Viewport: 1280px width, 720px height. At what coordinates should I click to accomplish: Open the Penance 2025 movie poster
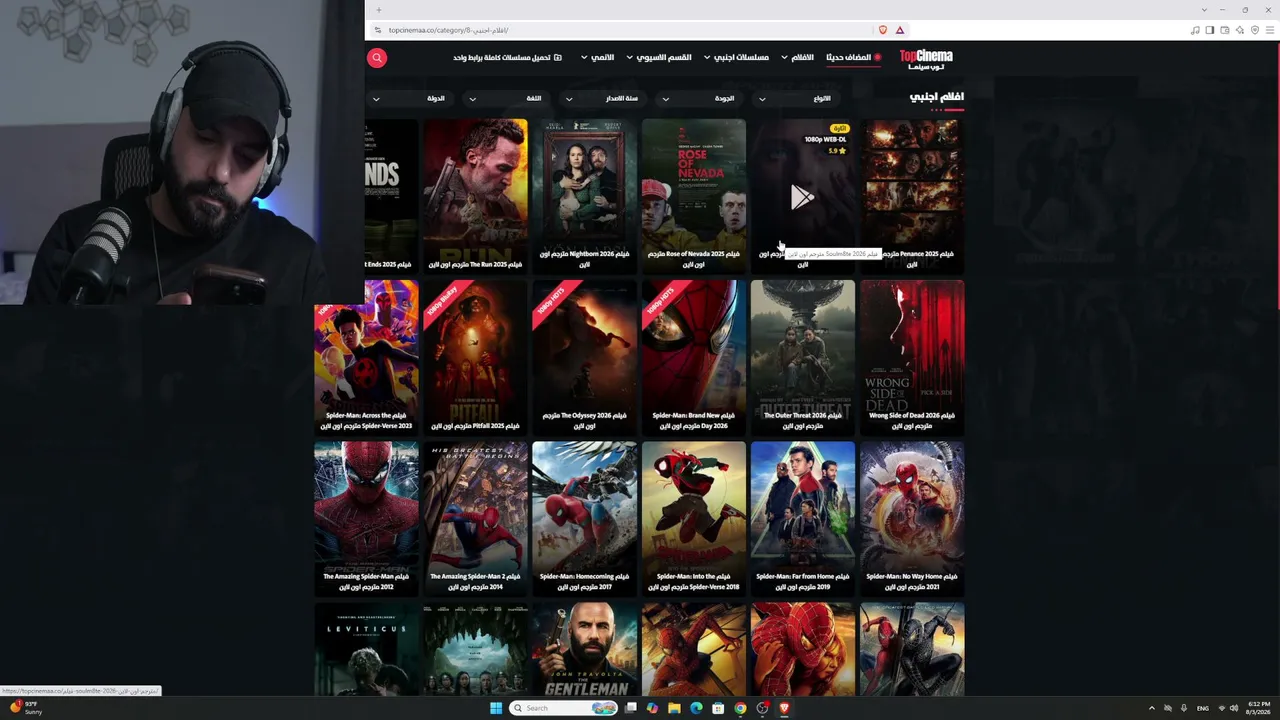coord(912,195)
